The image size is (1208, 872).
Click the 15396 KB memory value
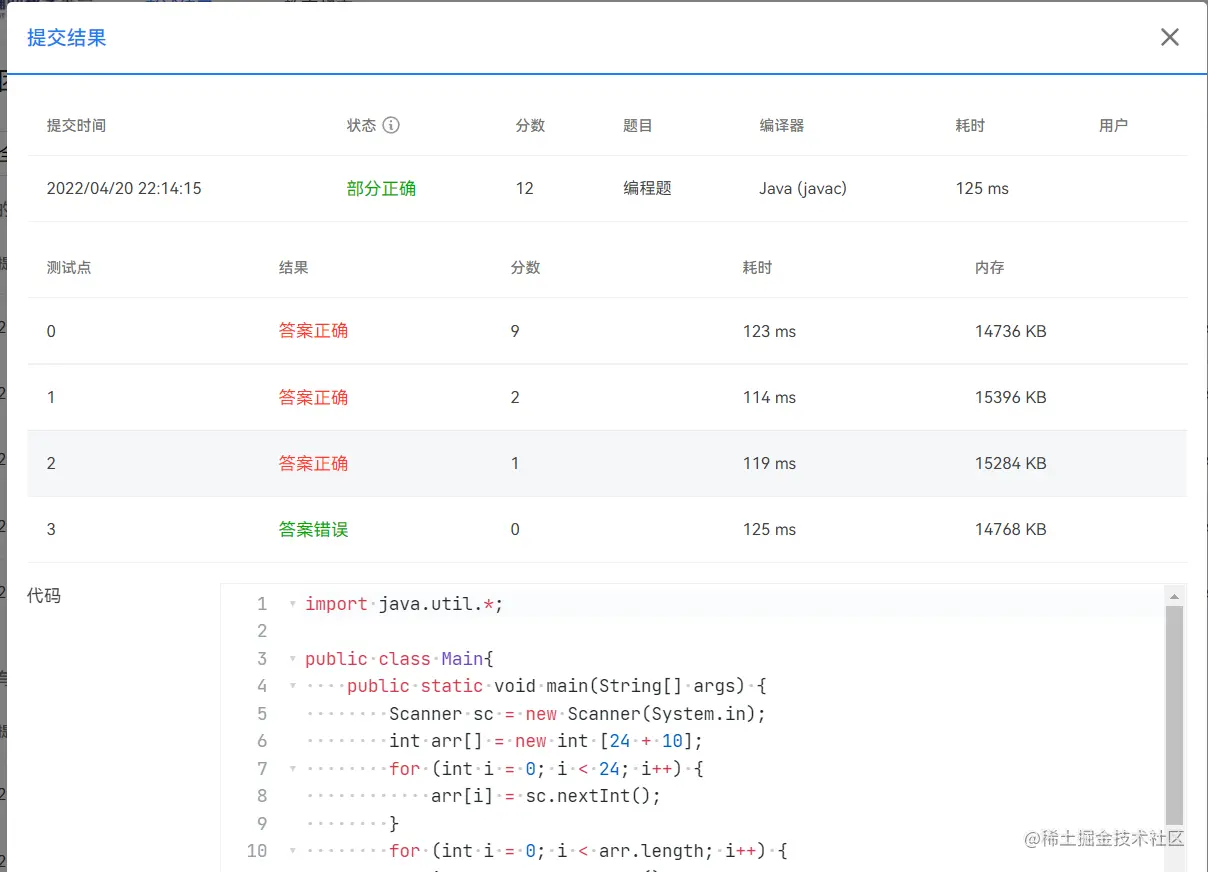[1010, 397]
